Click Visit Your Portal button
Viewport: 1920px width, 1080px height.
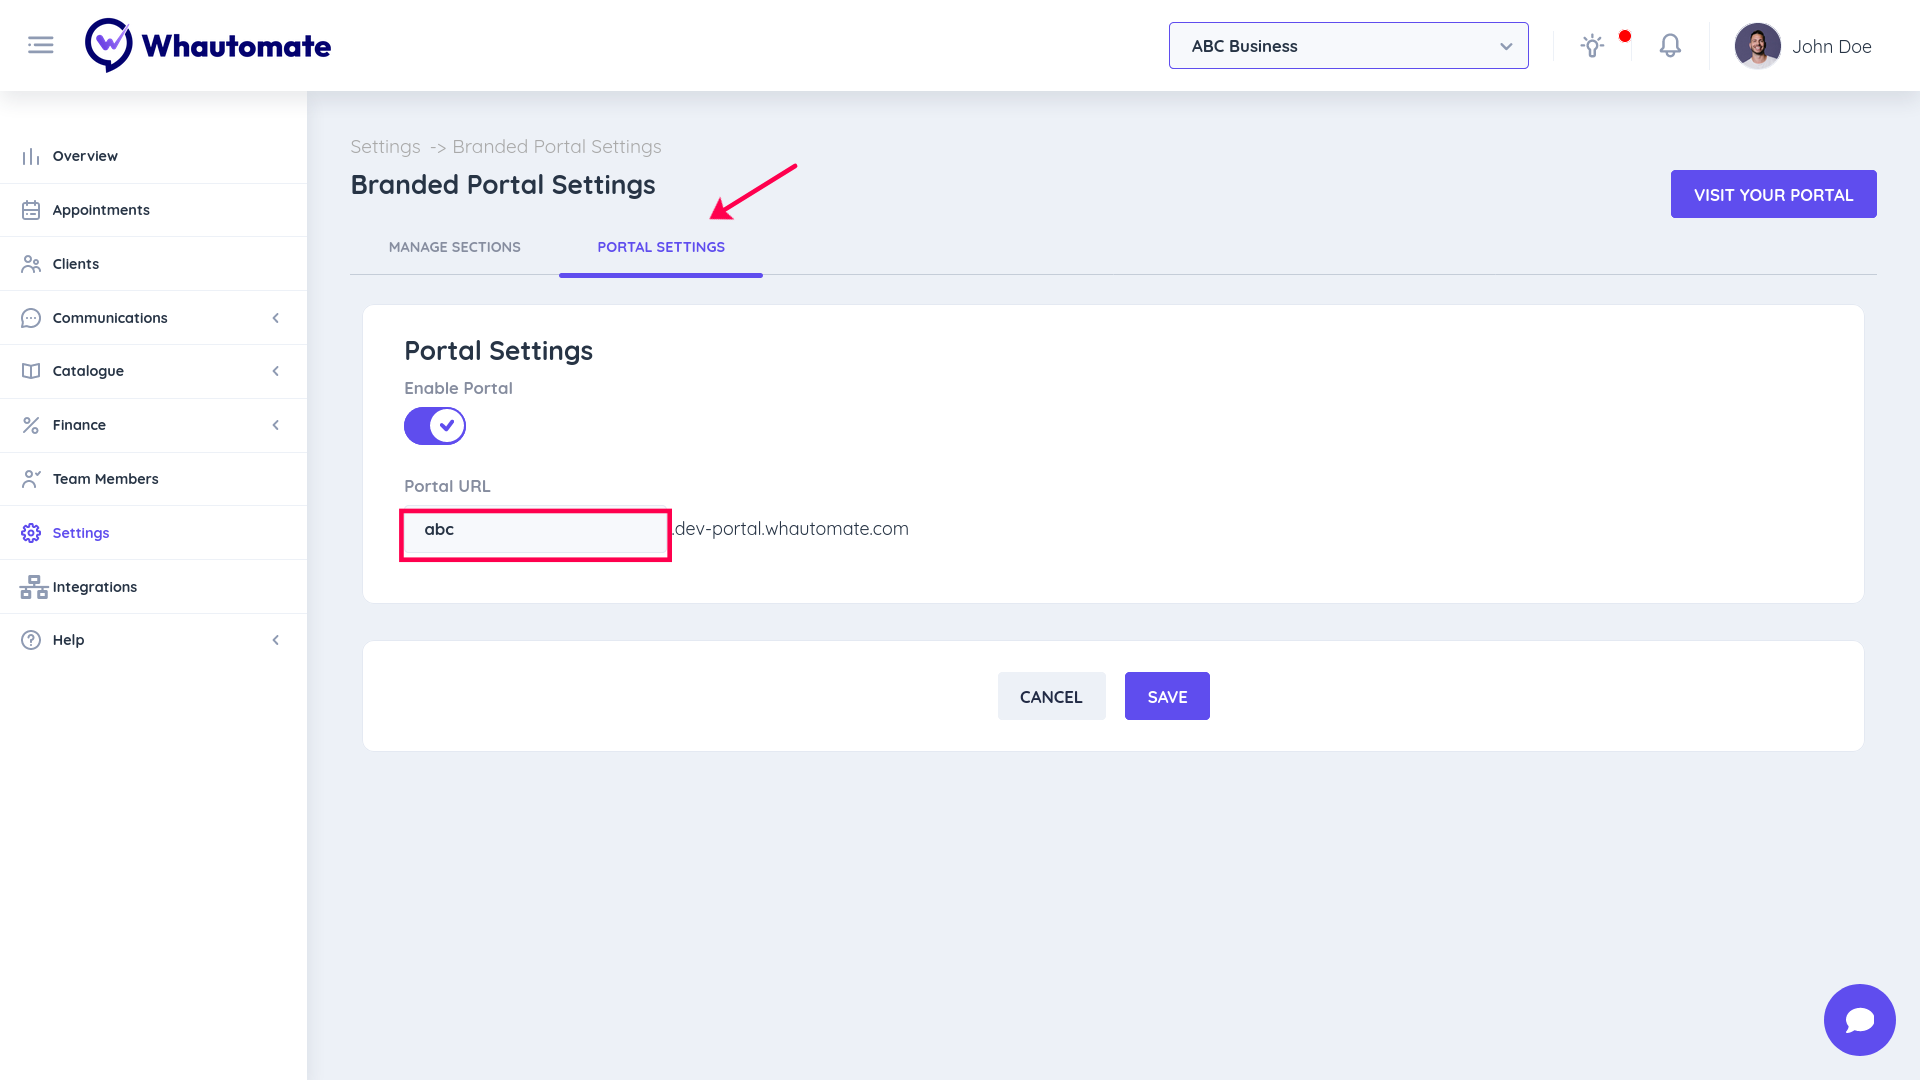pyautogui.click(x=1773, y=195)
